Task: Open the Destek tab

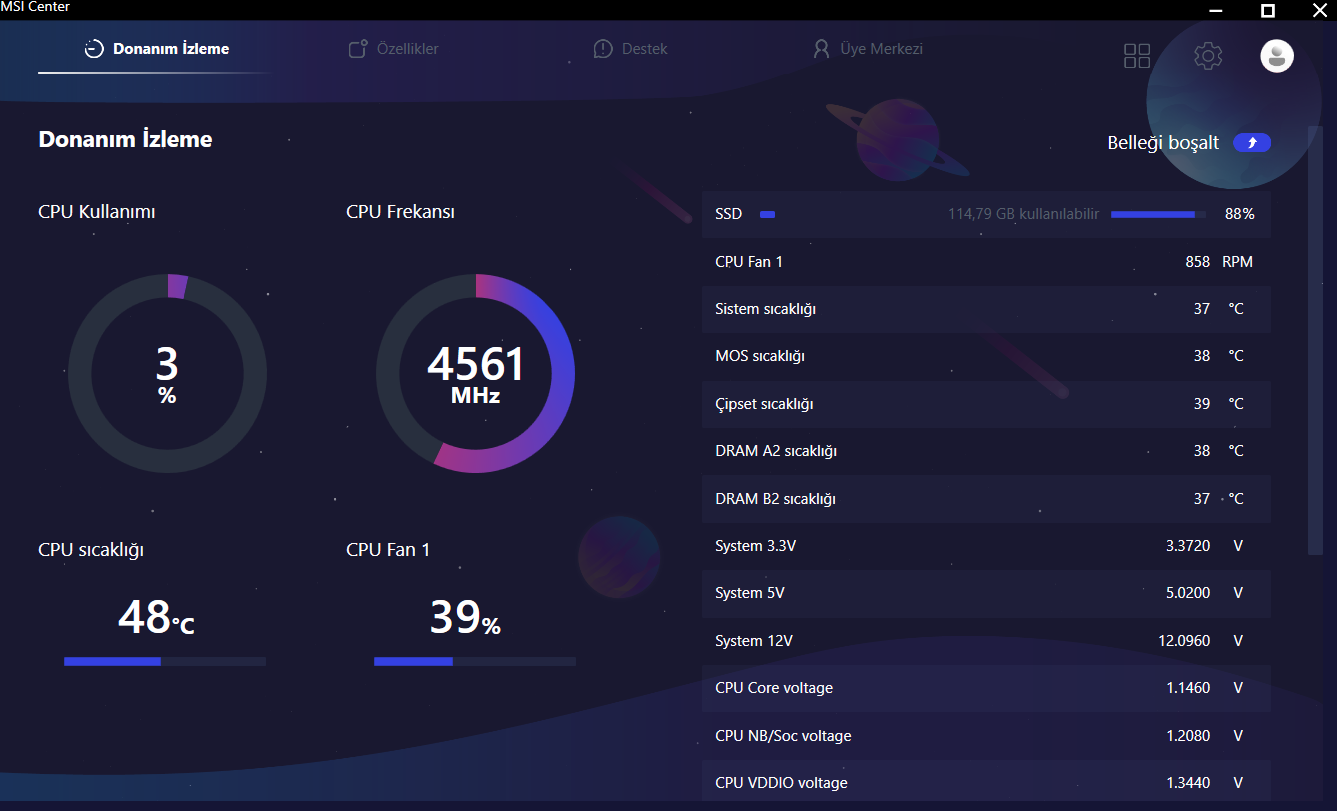Action: tap(630, 49)
